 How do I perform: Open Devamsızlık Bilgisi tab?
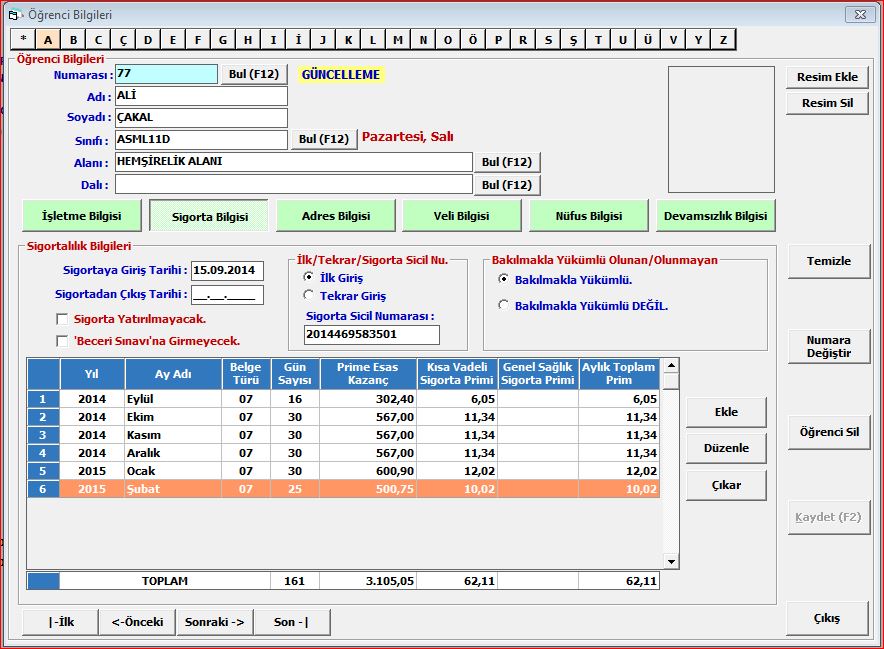715,216
